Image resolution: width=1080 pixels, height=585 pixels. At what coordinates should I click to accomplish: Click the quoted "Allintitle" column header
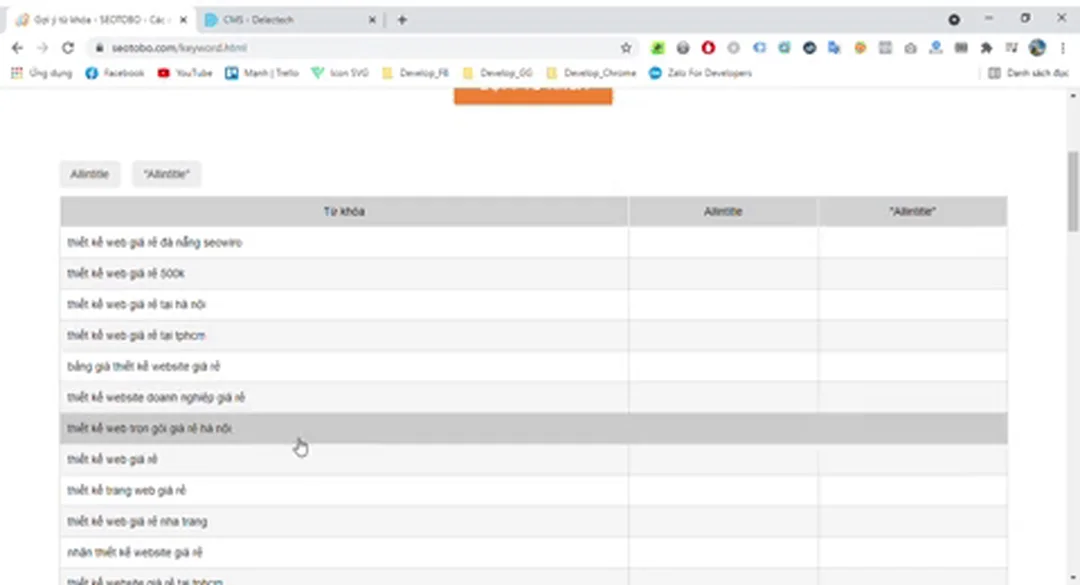coord(913,212)
